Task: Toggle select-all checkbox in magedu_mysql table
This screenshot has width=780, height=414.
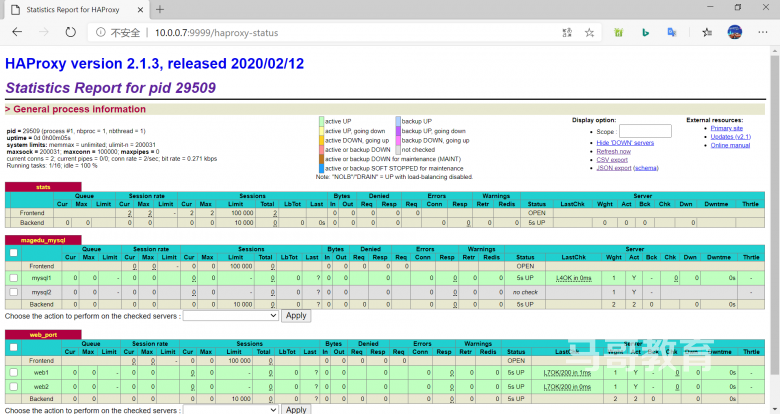Action: (x=13, y=253)
